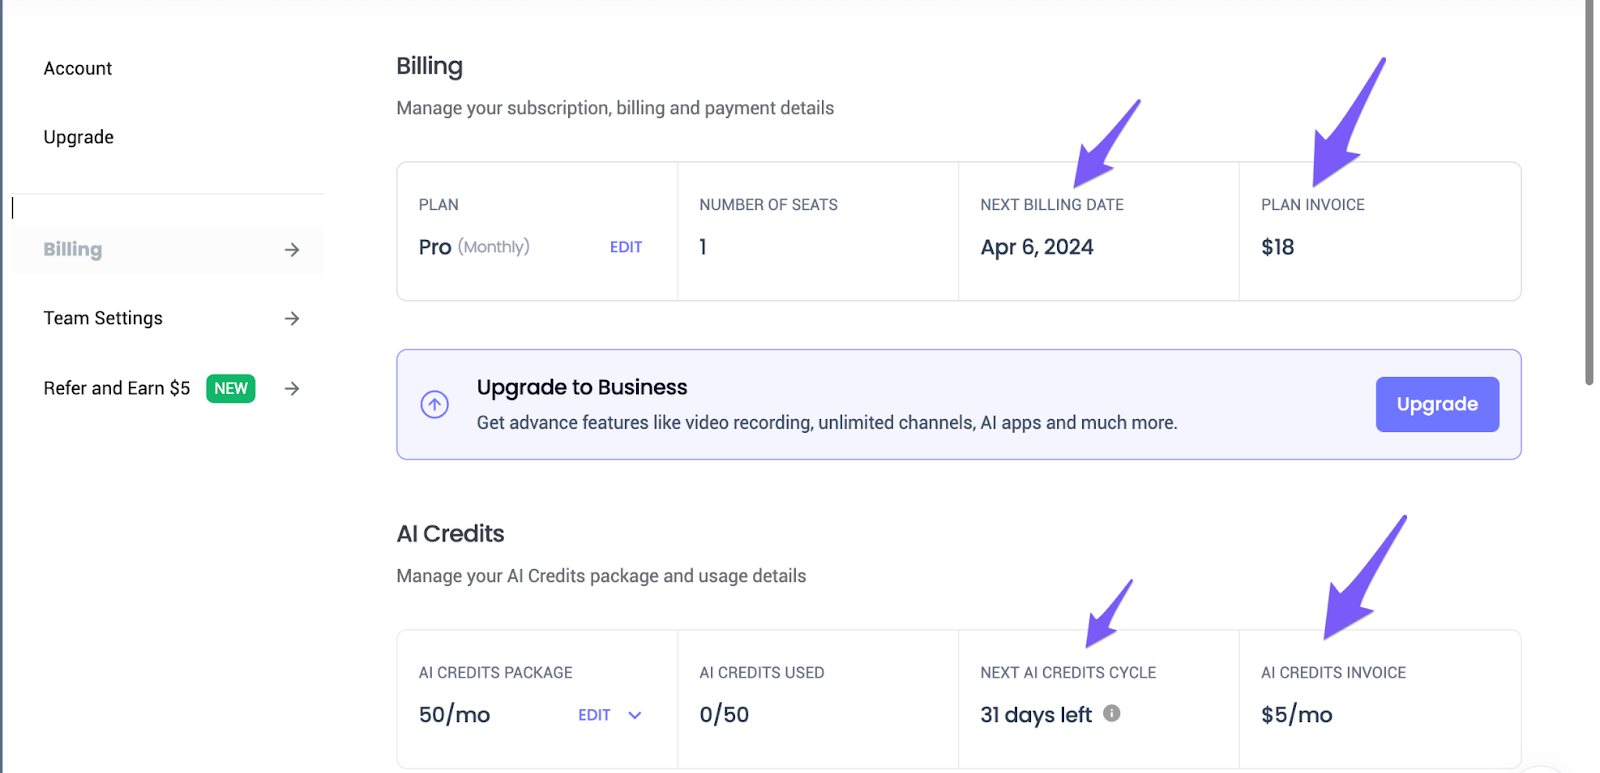
Task: Open Refer and Earn $5 page
Action: pyautogui.click(x=117, y=389)
